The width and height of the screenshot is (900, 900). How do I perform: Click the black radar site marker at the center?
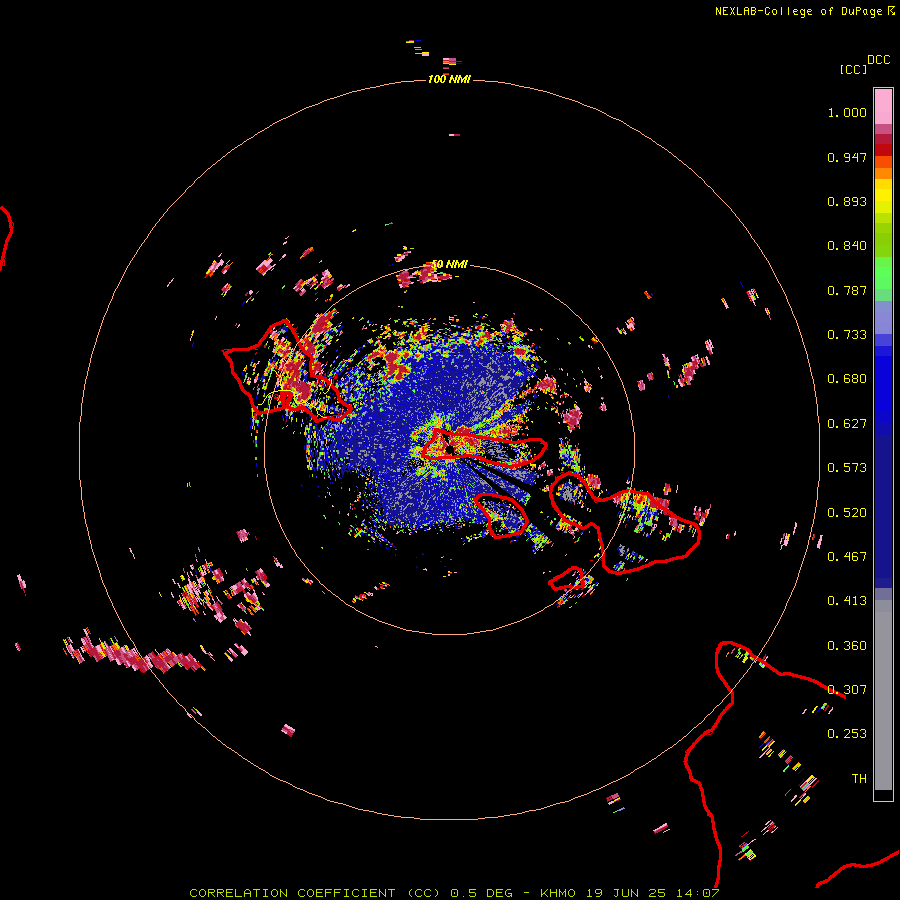pyautogui.click(x=449, y=449)
